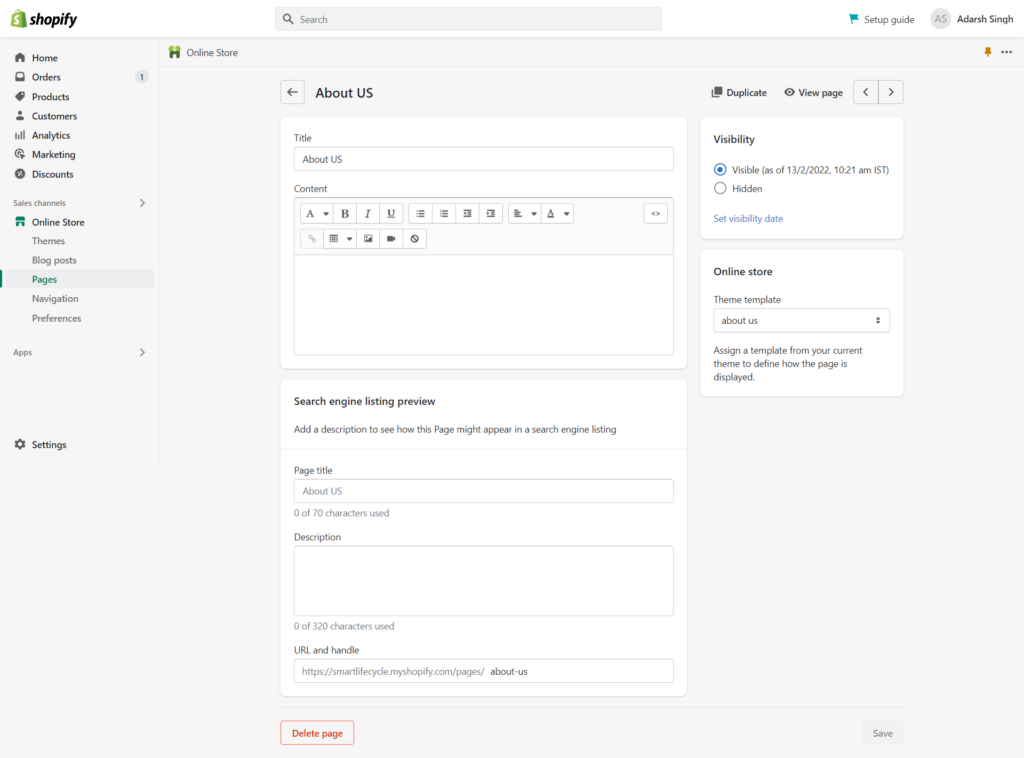Click Set visibility date link
Screen dimensions: 1024x758
tap(748, 219)
